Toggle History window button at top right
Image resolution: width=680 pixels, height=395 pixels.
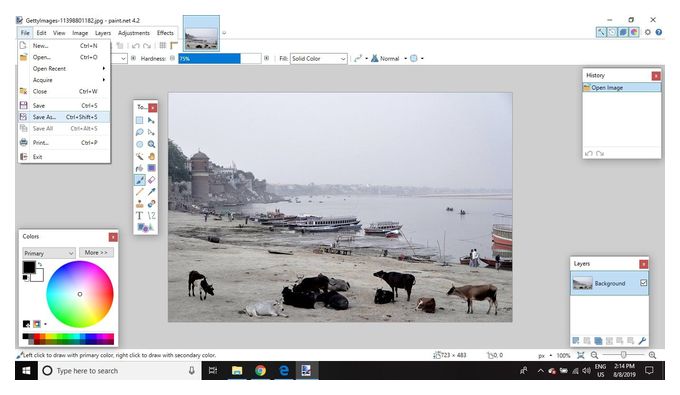(611, 32)
